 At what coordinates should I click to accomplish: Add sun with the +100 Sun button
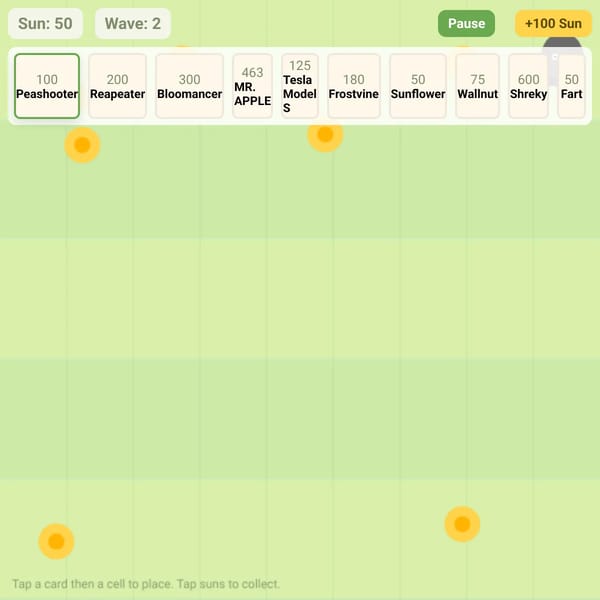pos(553,24)
